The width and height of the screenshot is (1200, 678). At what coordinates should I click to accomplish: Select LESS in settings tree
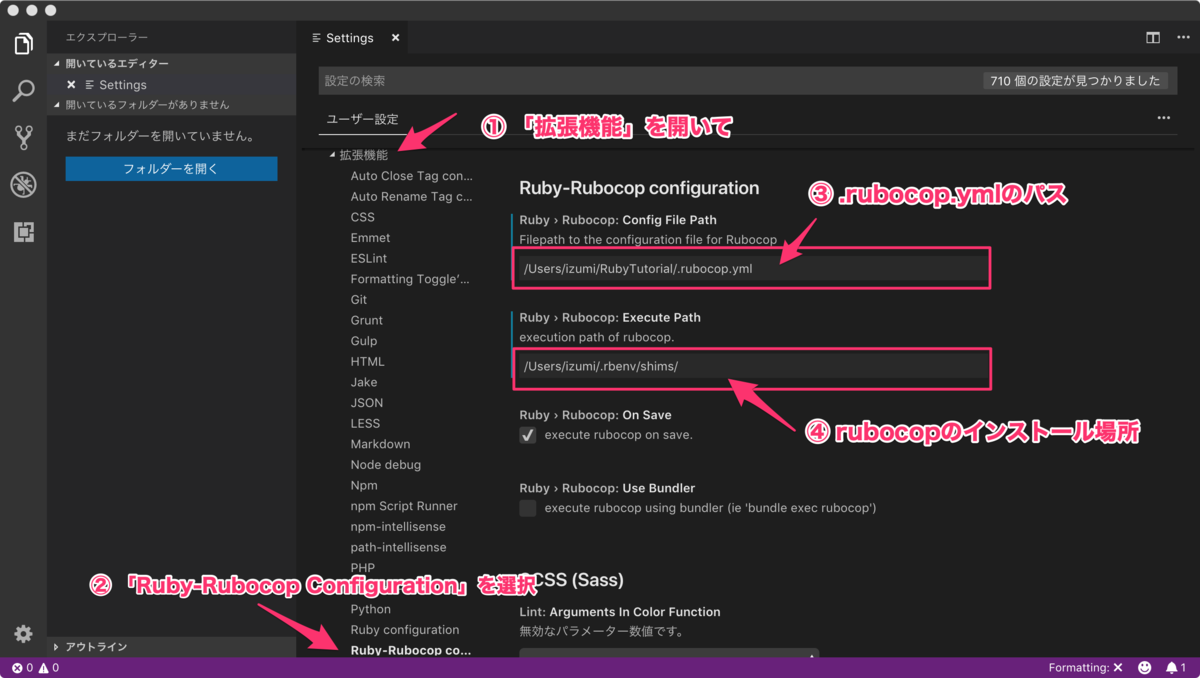point(366,423)
